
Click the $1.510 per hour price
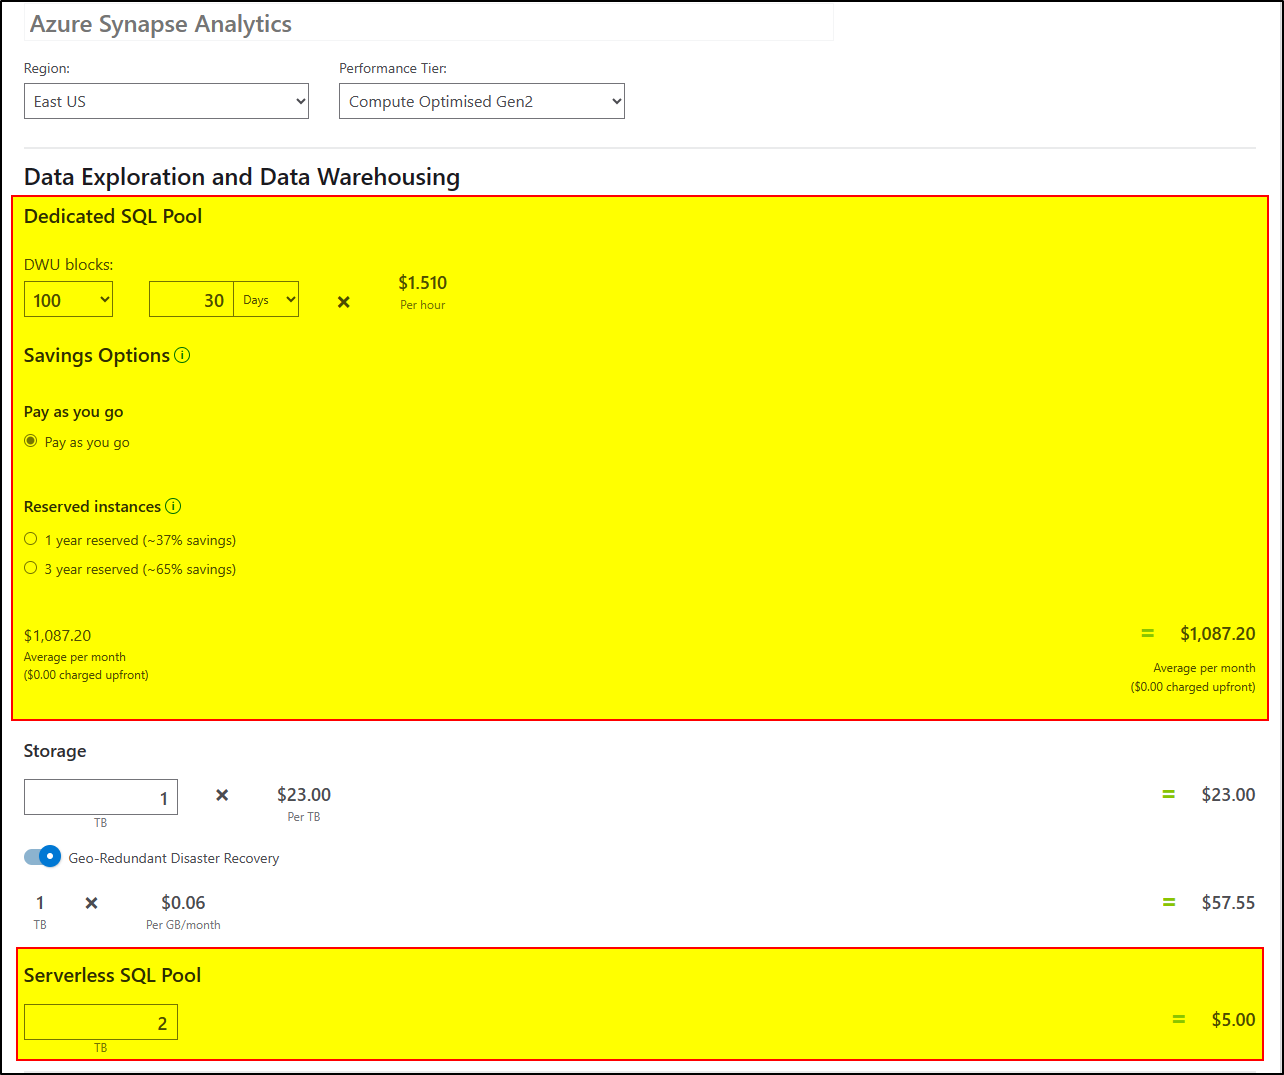pos(423,283)
